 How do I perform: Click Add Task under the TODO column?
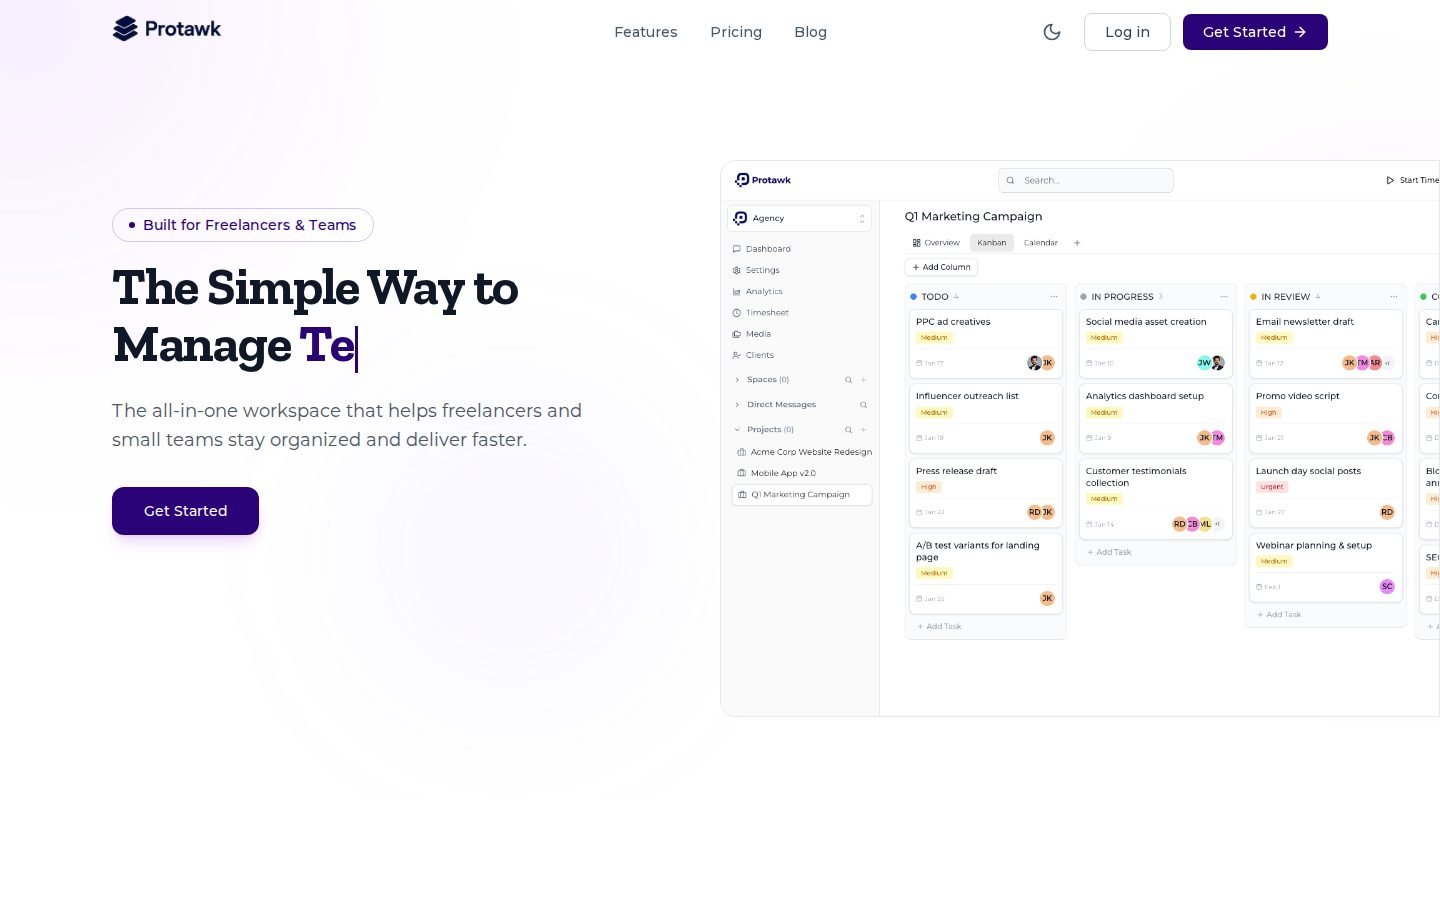tap(939, 627)
